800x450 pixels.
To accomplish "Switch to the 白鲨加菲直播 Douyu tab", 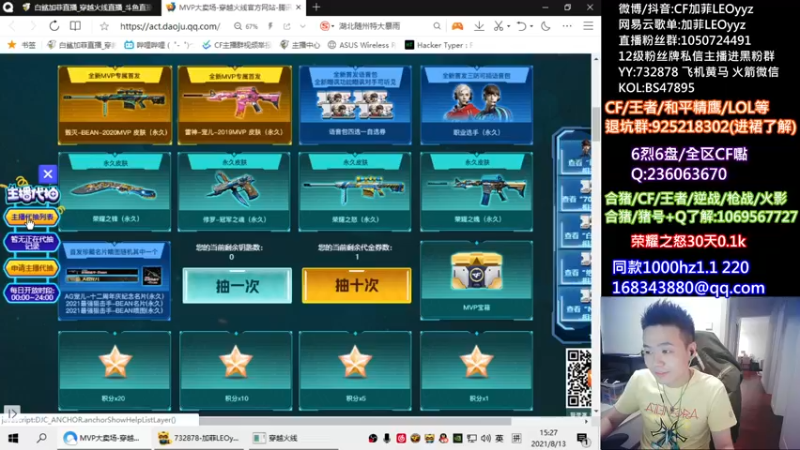I will pyautogui.click(x=88, y=8).
